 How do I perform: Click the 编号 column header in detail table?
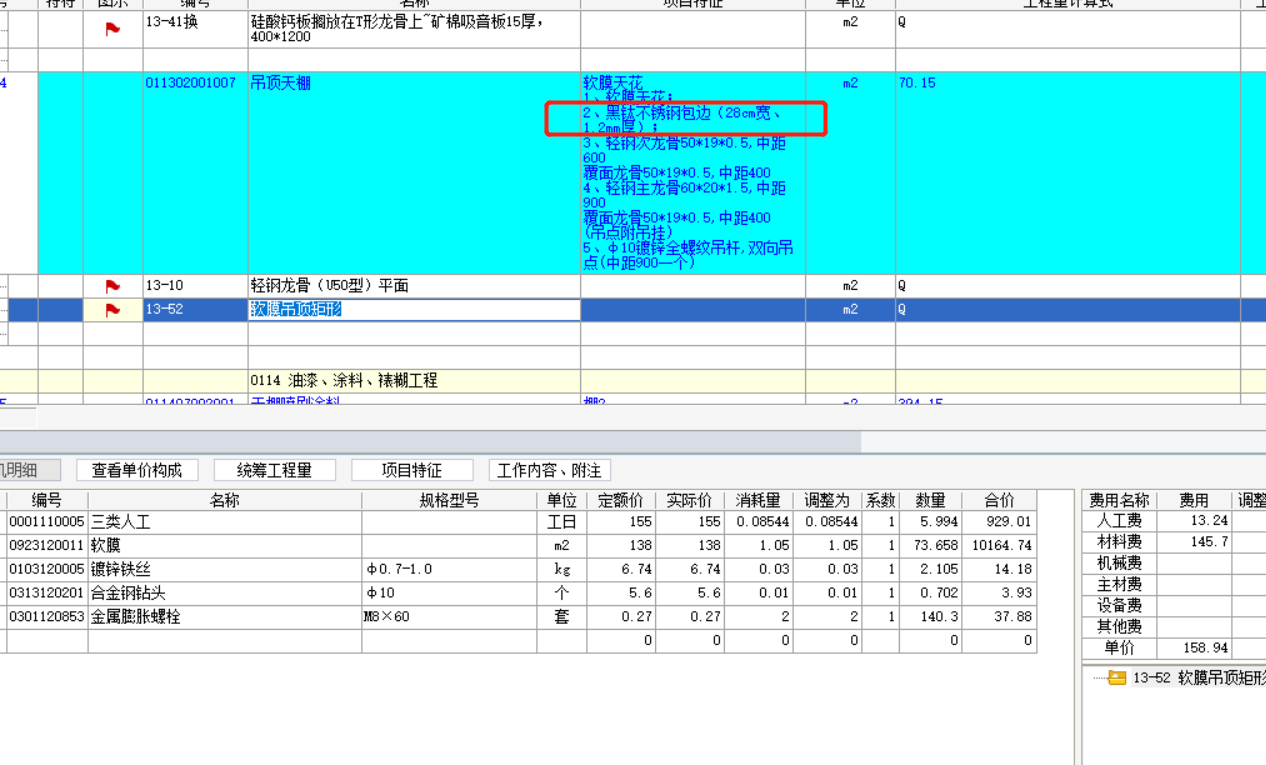point(47,500)
